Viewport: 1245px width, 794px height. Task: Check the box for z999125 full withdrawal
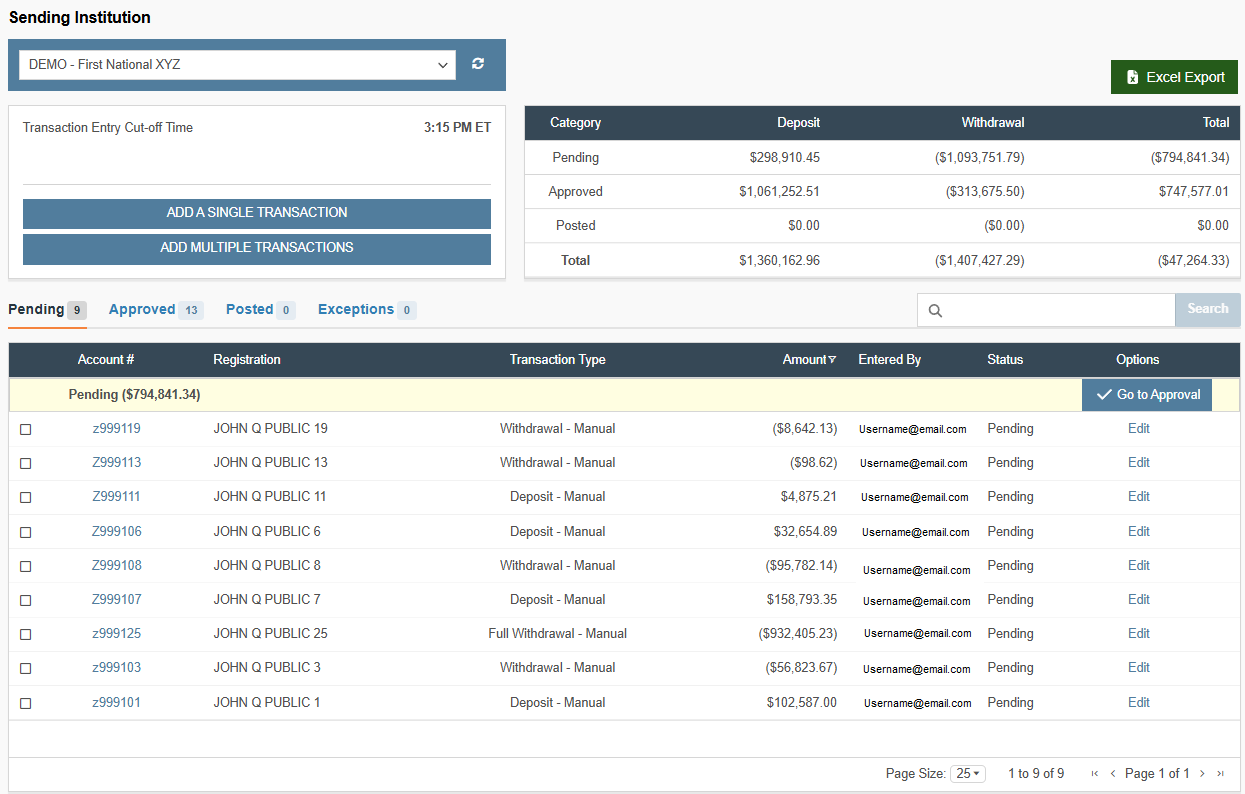click(26, 634)
